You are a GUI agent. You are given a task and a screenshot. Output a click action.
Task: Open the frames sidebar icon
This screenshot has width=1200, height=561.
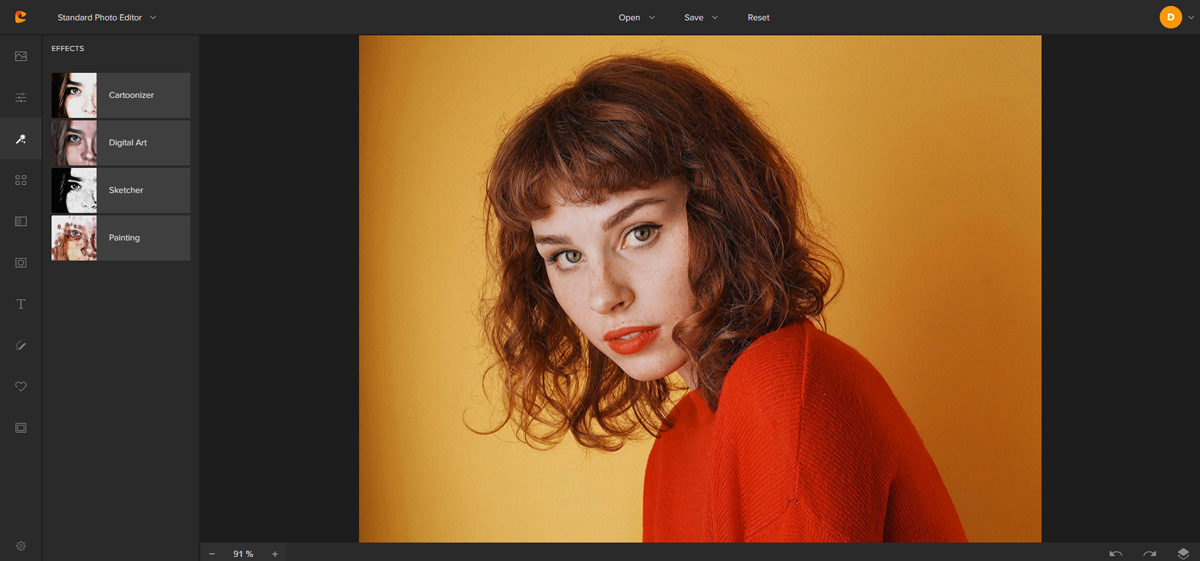click(20, 428)
